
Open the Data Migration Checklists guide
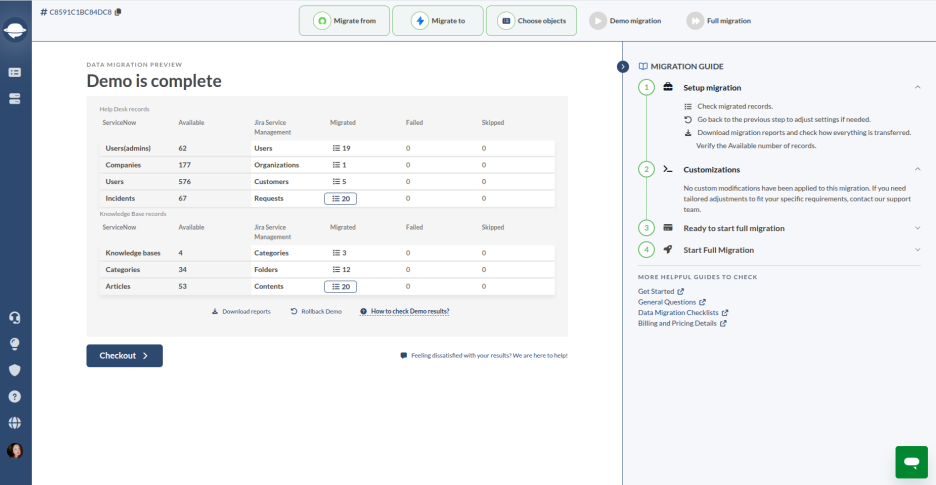(683, 312)
